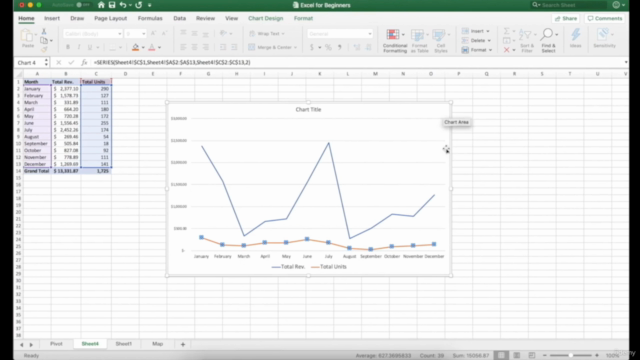Switch to Normal view in status bar
The image size is (640, 360).
(x=501, y=356)
